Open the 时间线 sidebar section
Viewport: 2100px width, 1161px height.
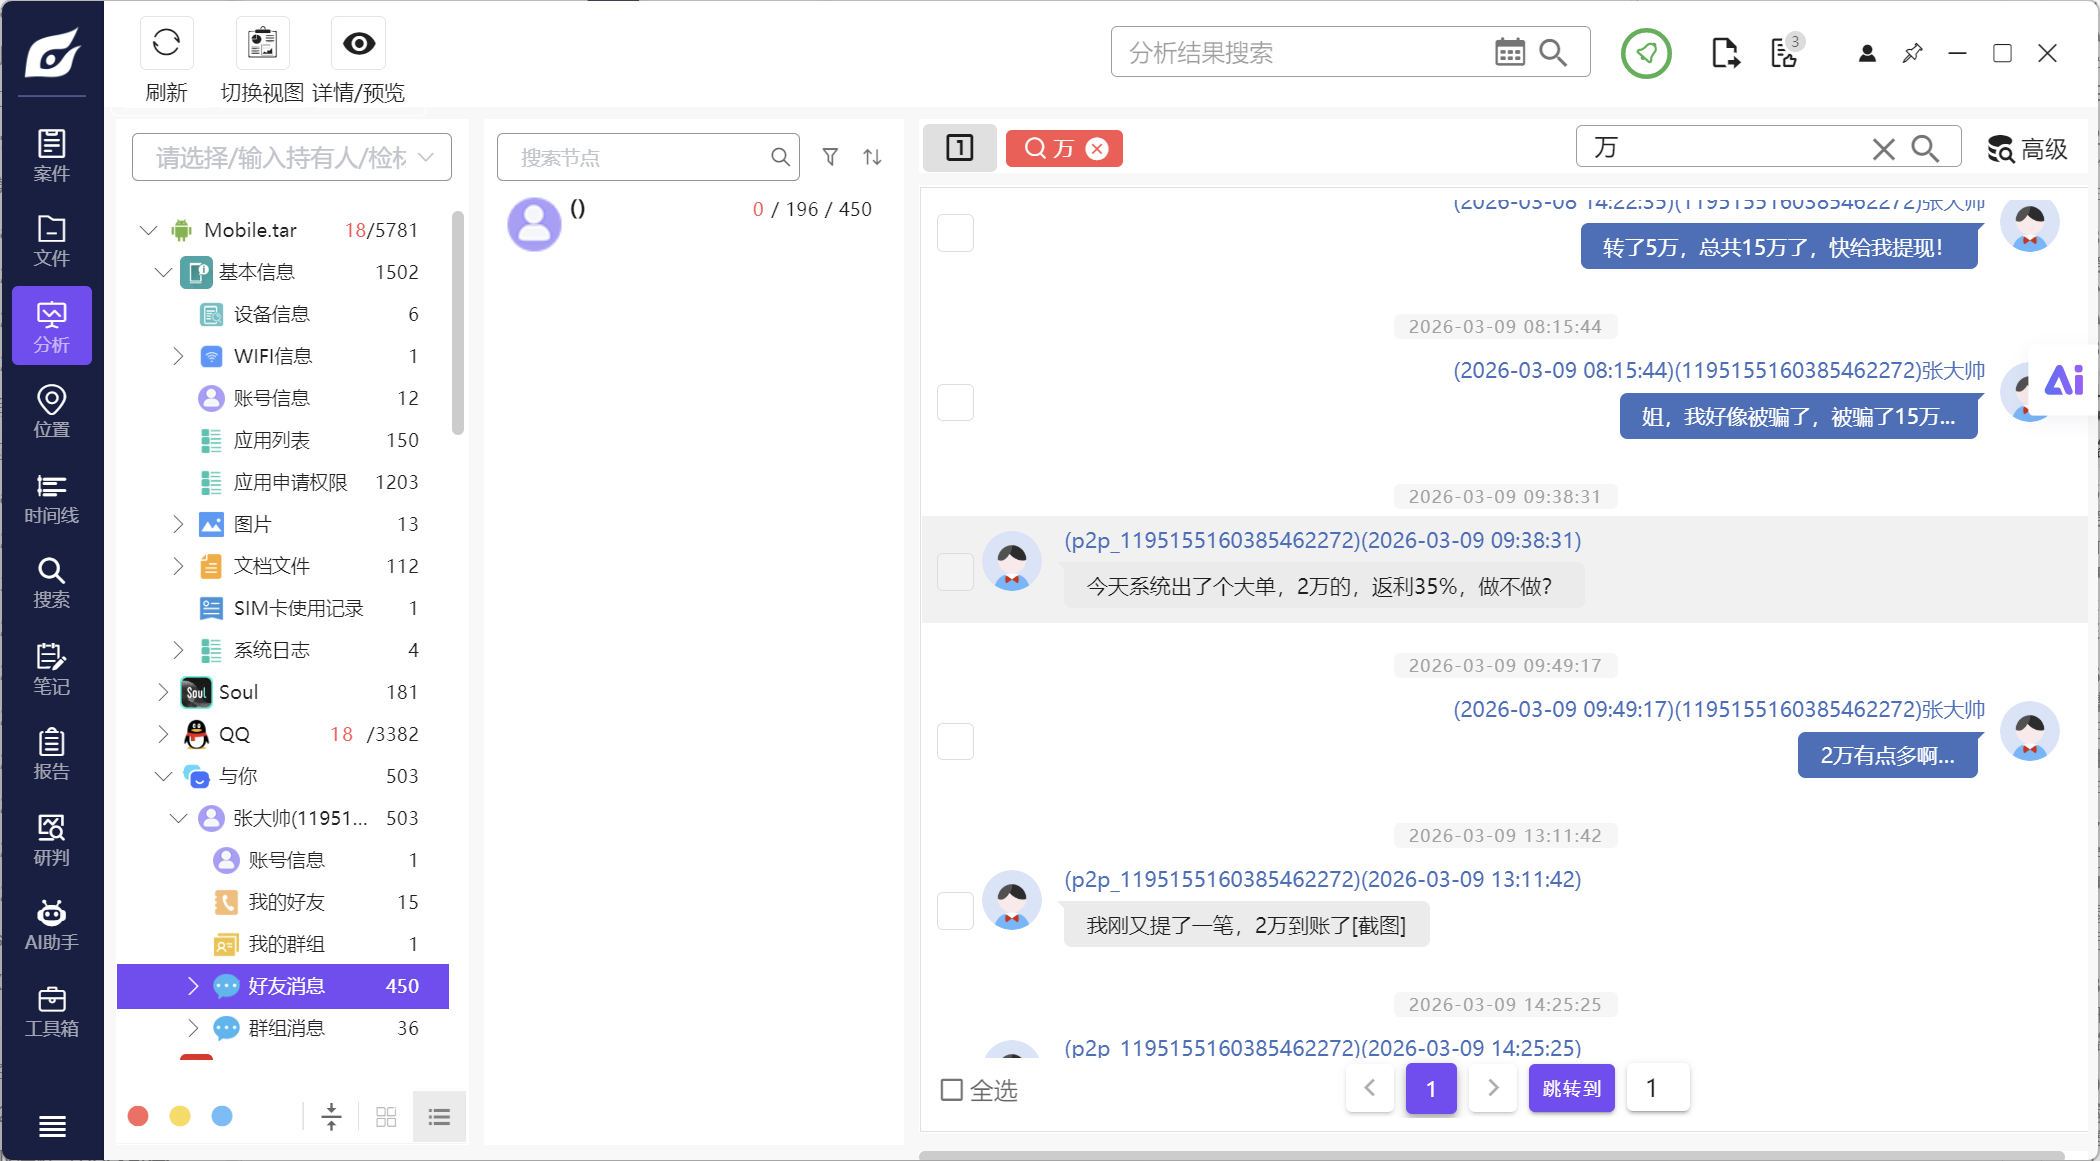tap(52, 498)
